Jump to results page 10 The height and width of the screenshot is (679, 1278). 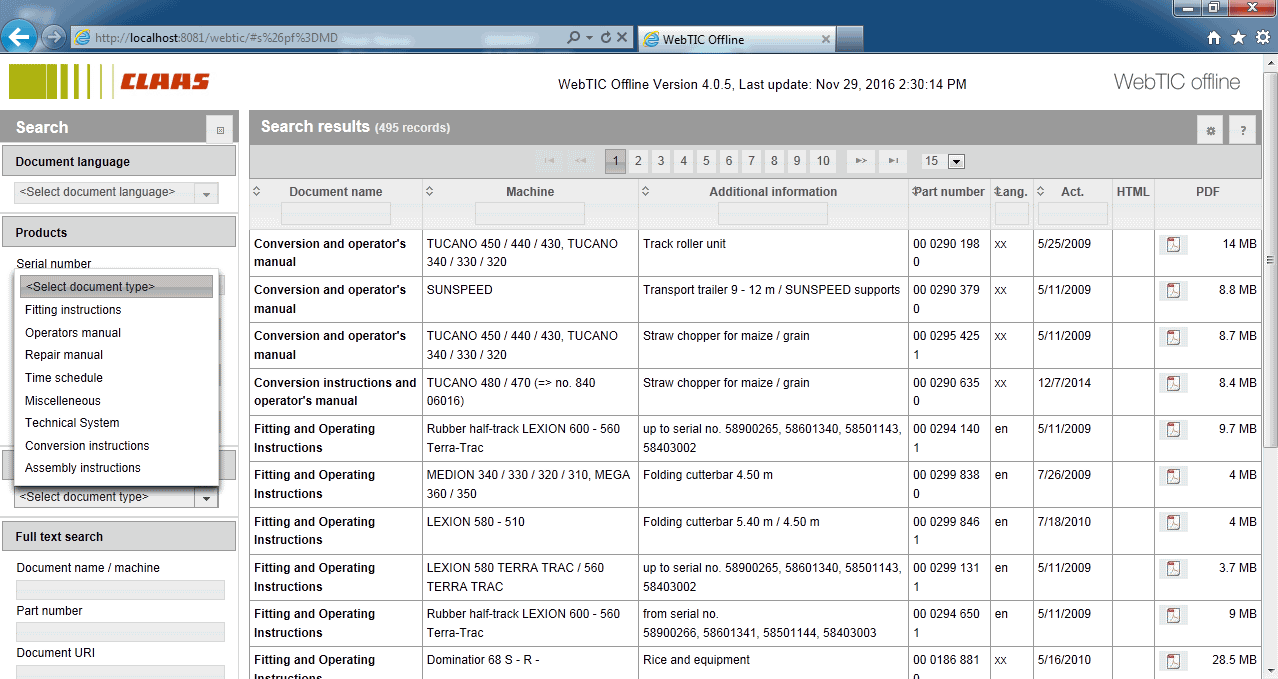click(x=822, y=161)
